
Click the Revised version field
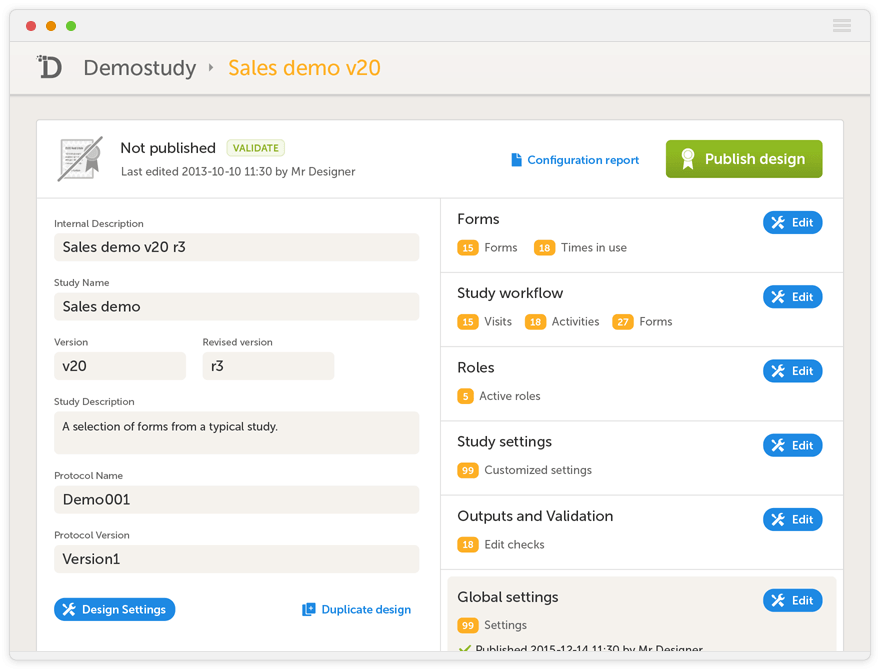click(268, 366)
